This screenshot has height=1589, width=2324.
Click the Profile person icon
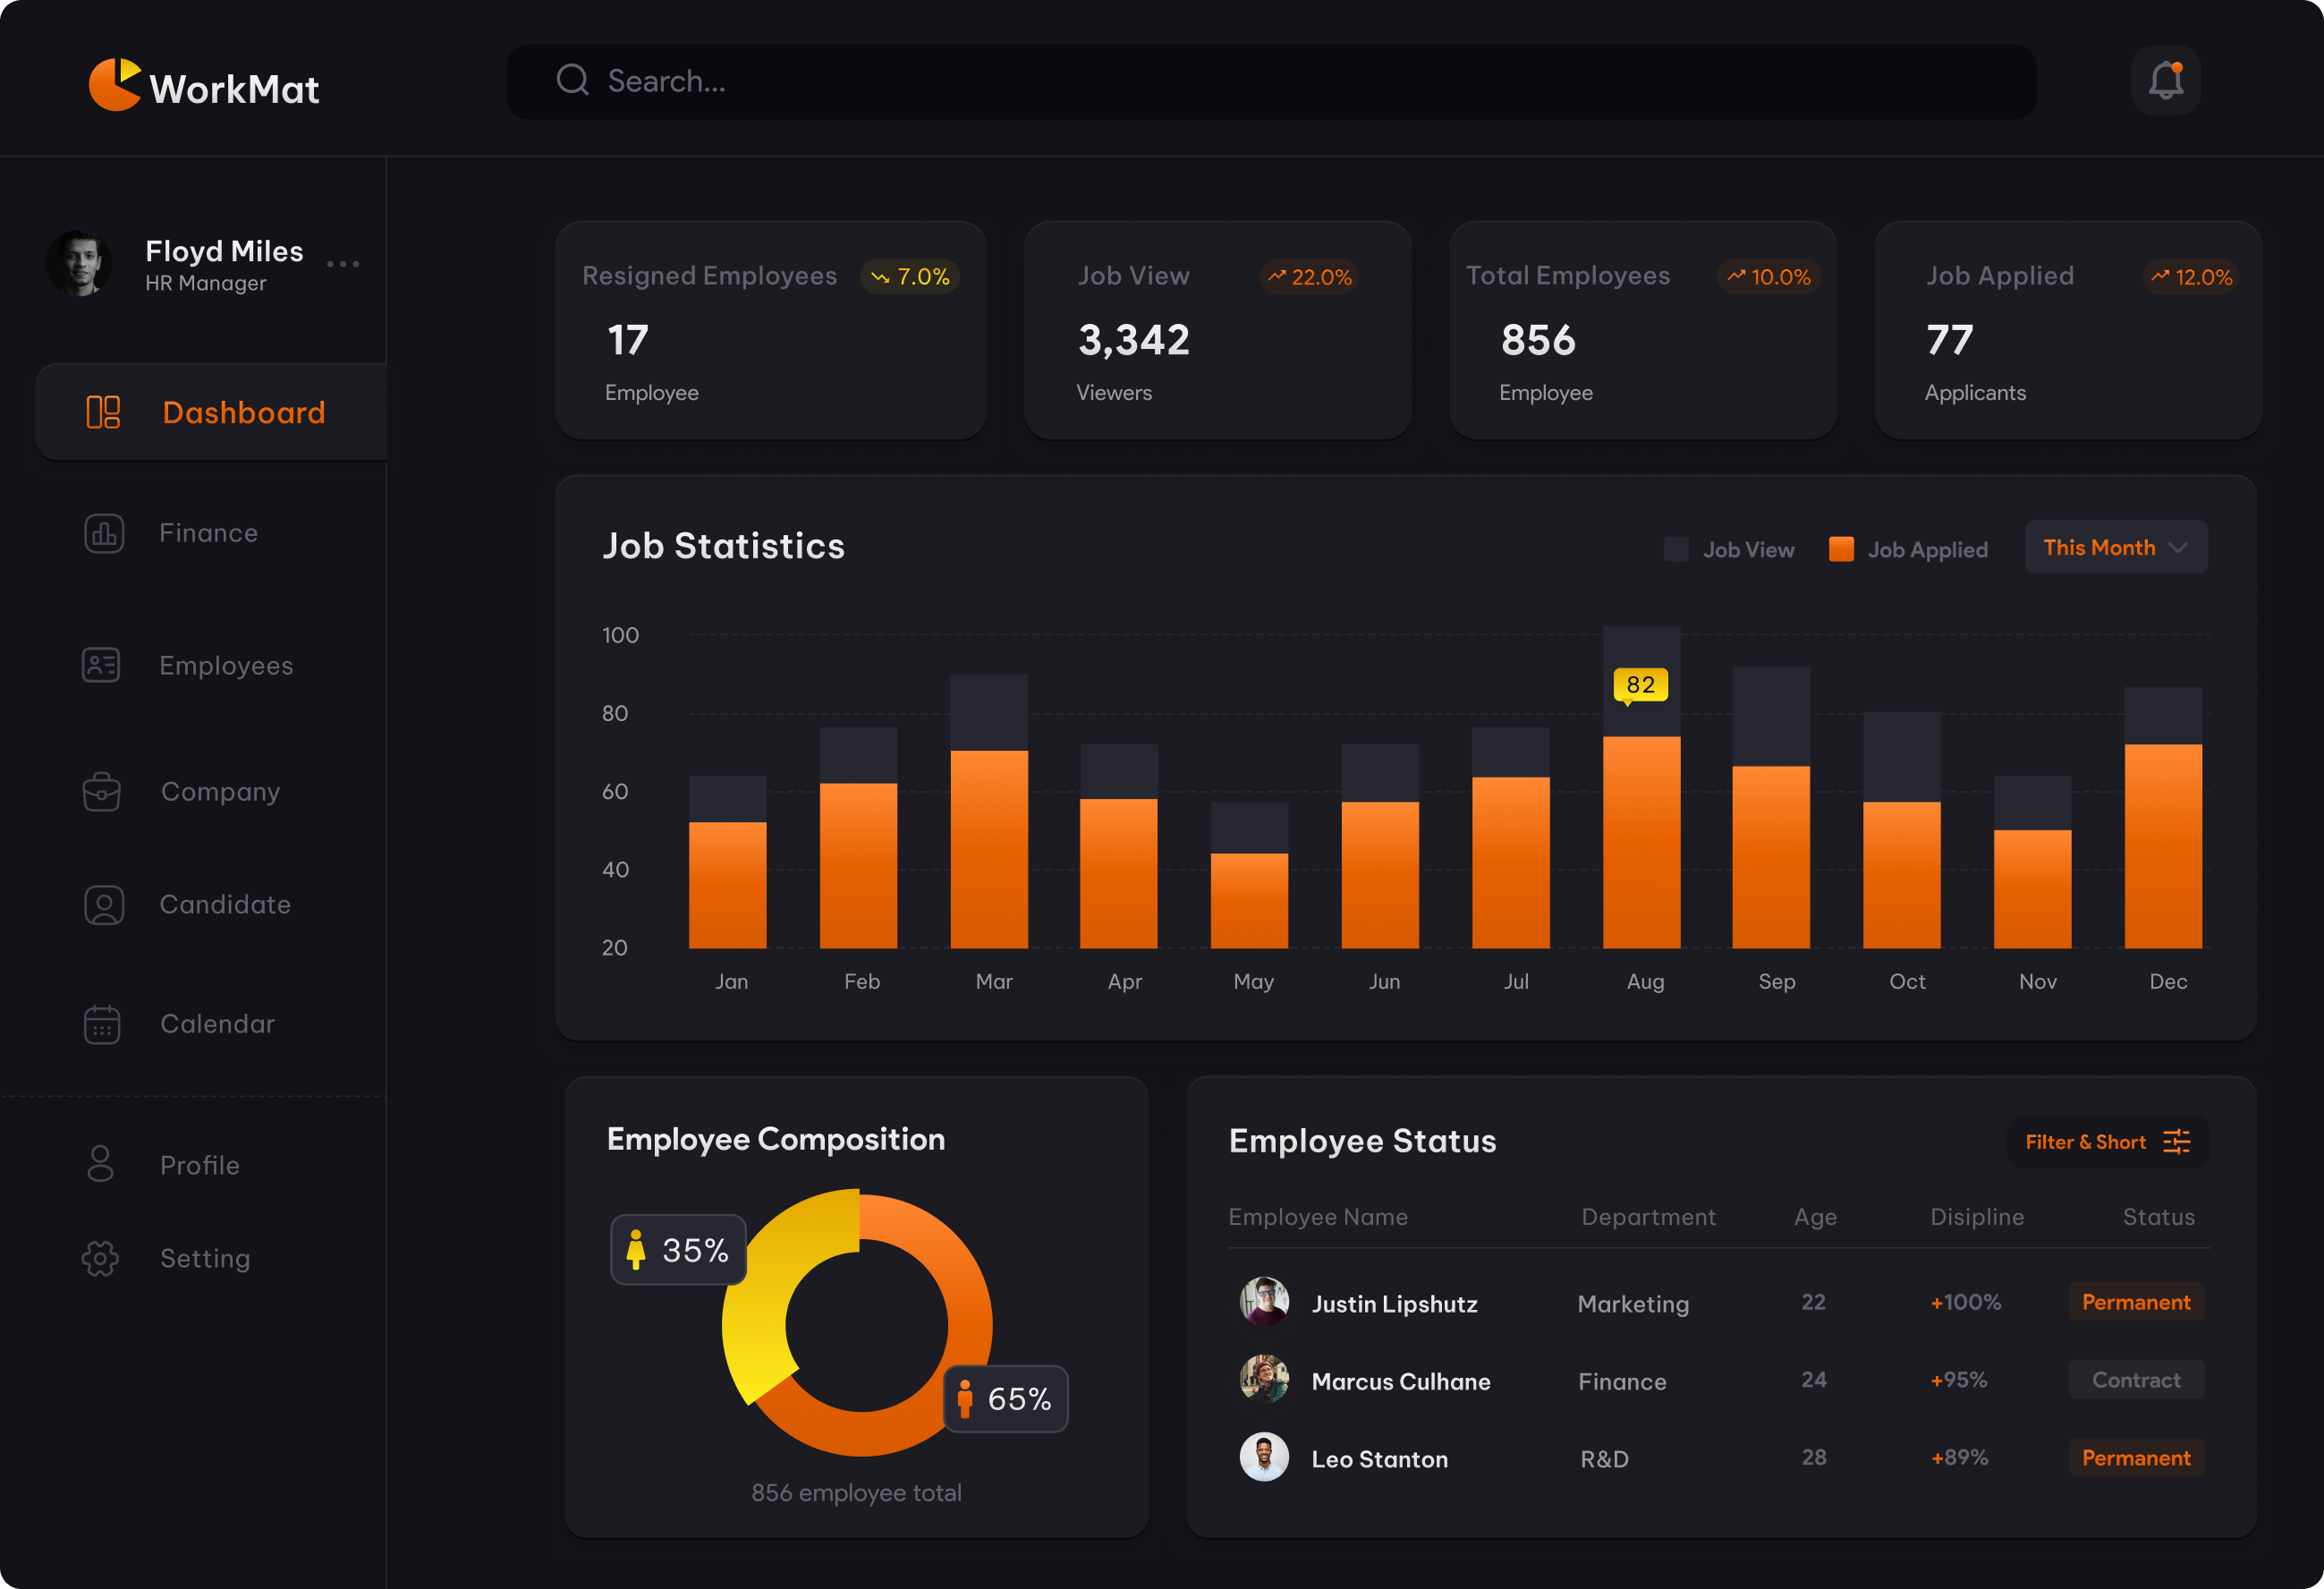coord(100,1164)
